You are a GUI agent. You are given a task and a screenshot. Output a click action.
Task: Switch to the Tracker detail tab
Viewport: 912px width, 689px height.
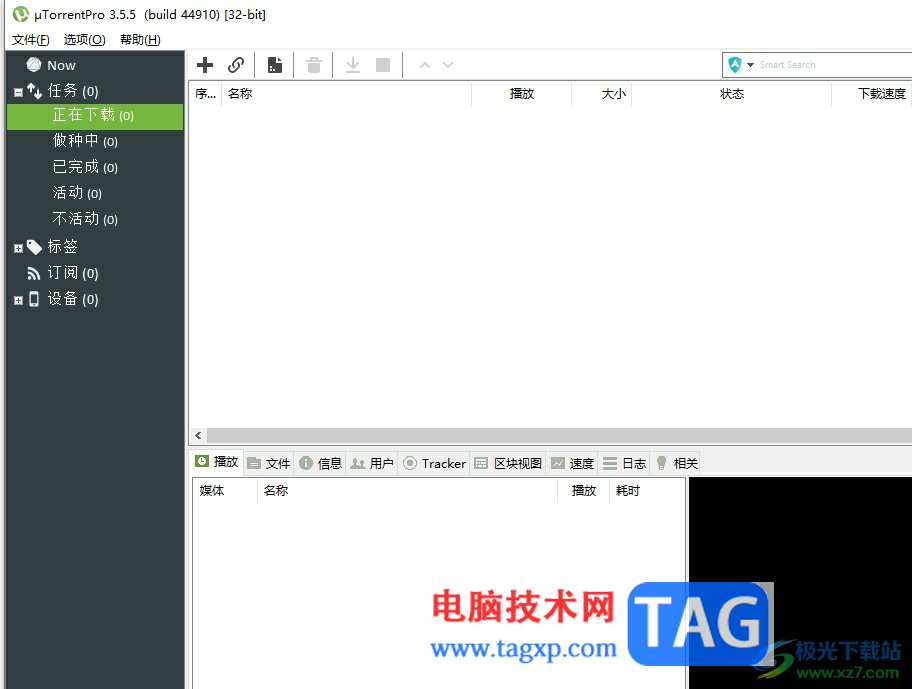(x=434, y=463)
